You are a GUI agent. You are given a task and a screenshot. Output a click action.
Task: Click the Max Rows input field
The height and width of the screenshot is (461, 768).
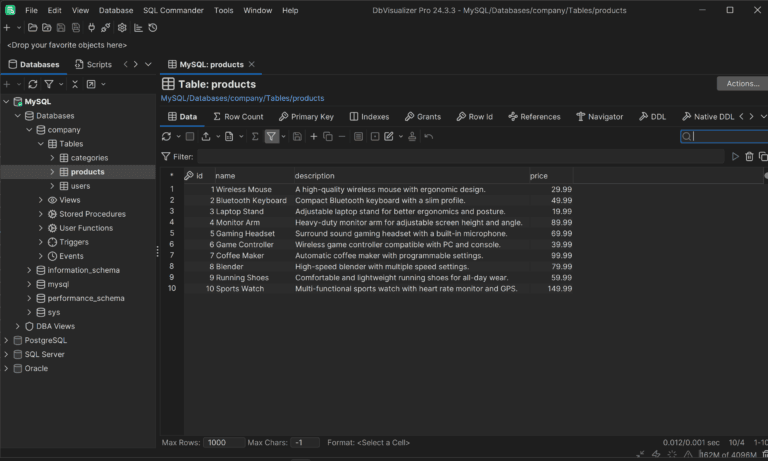[224, 442]
